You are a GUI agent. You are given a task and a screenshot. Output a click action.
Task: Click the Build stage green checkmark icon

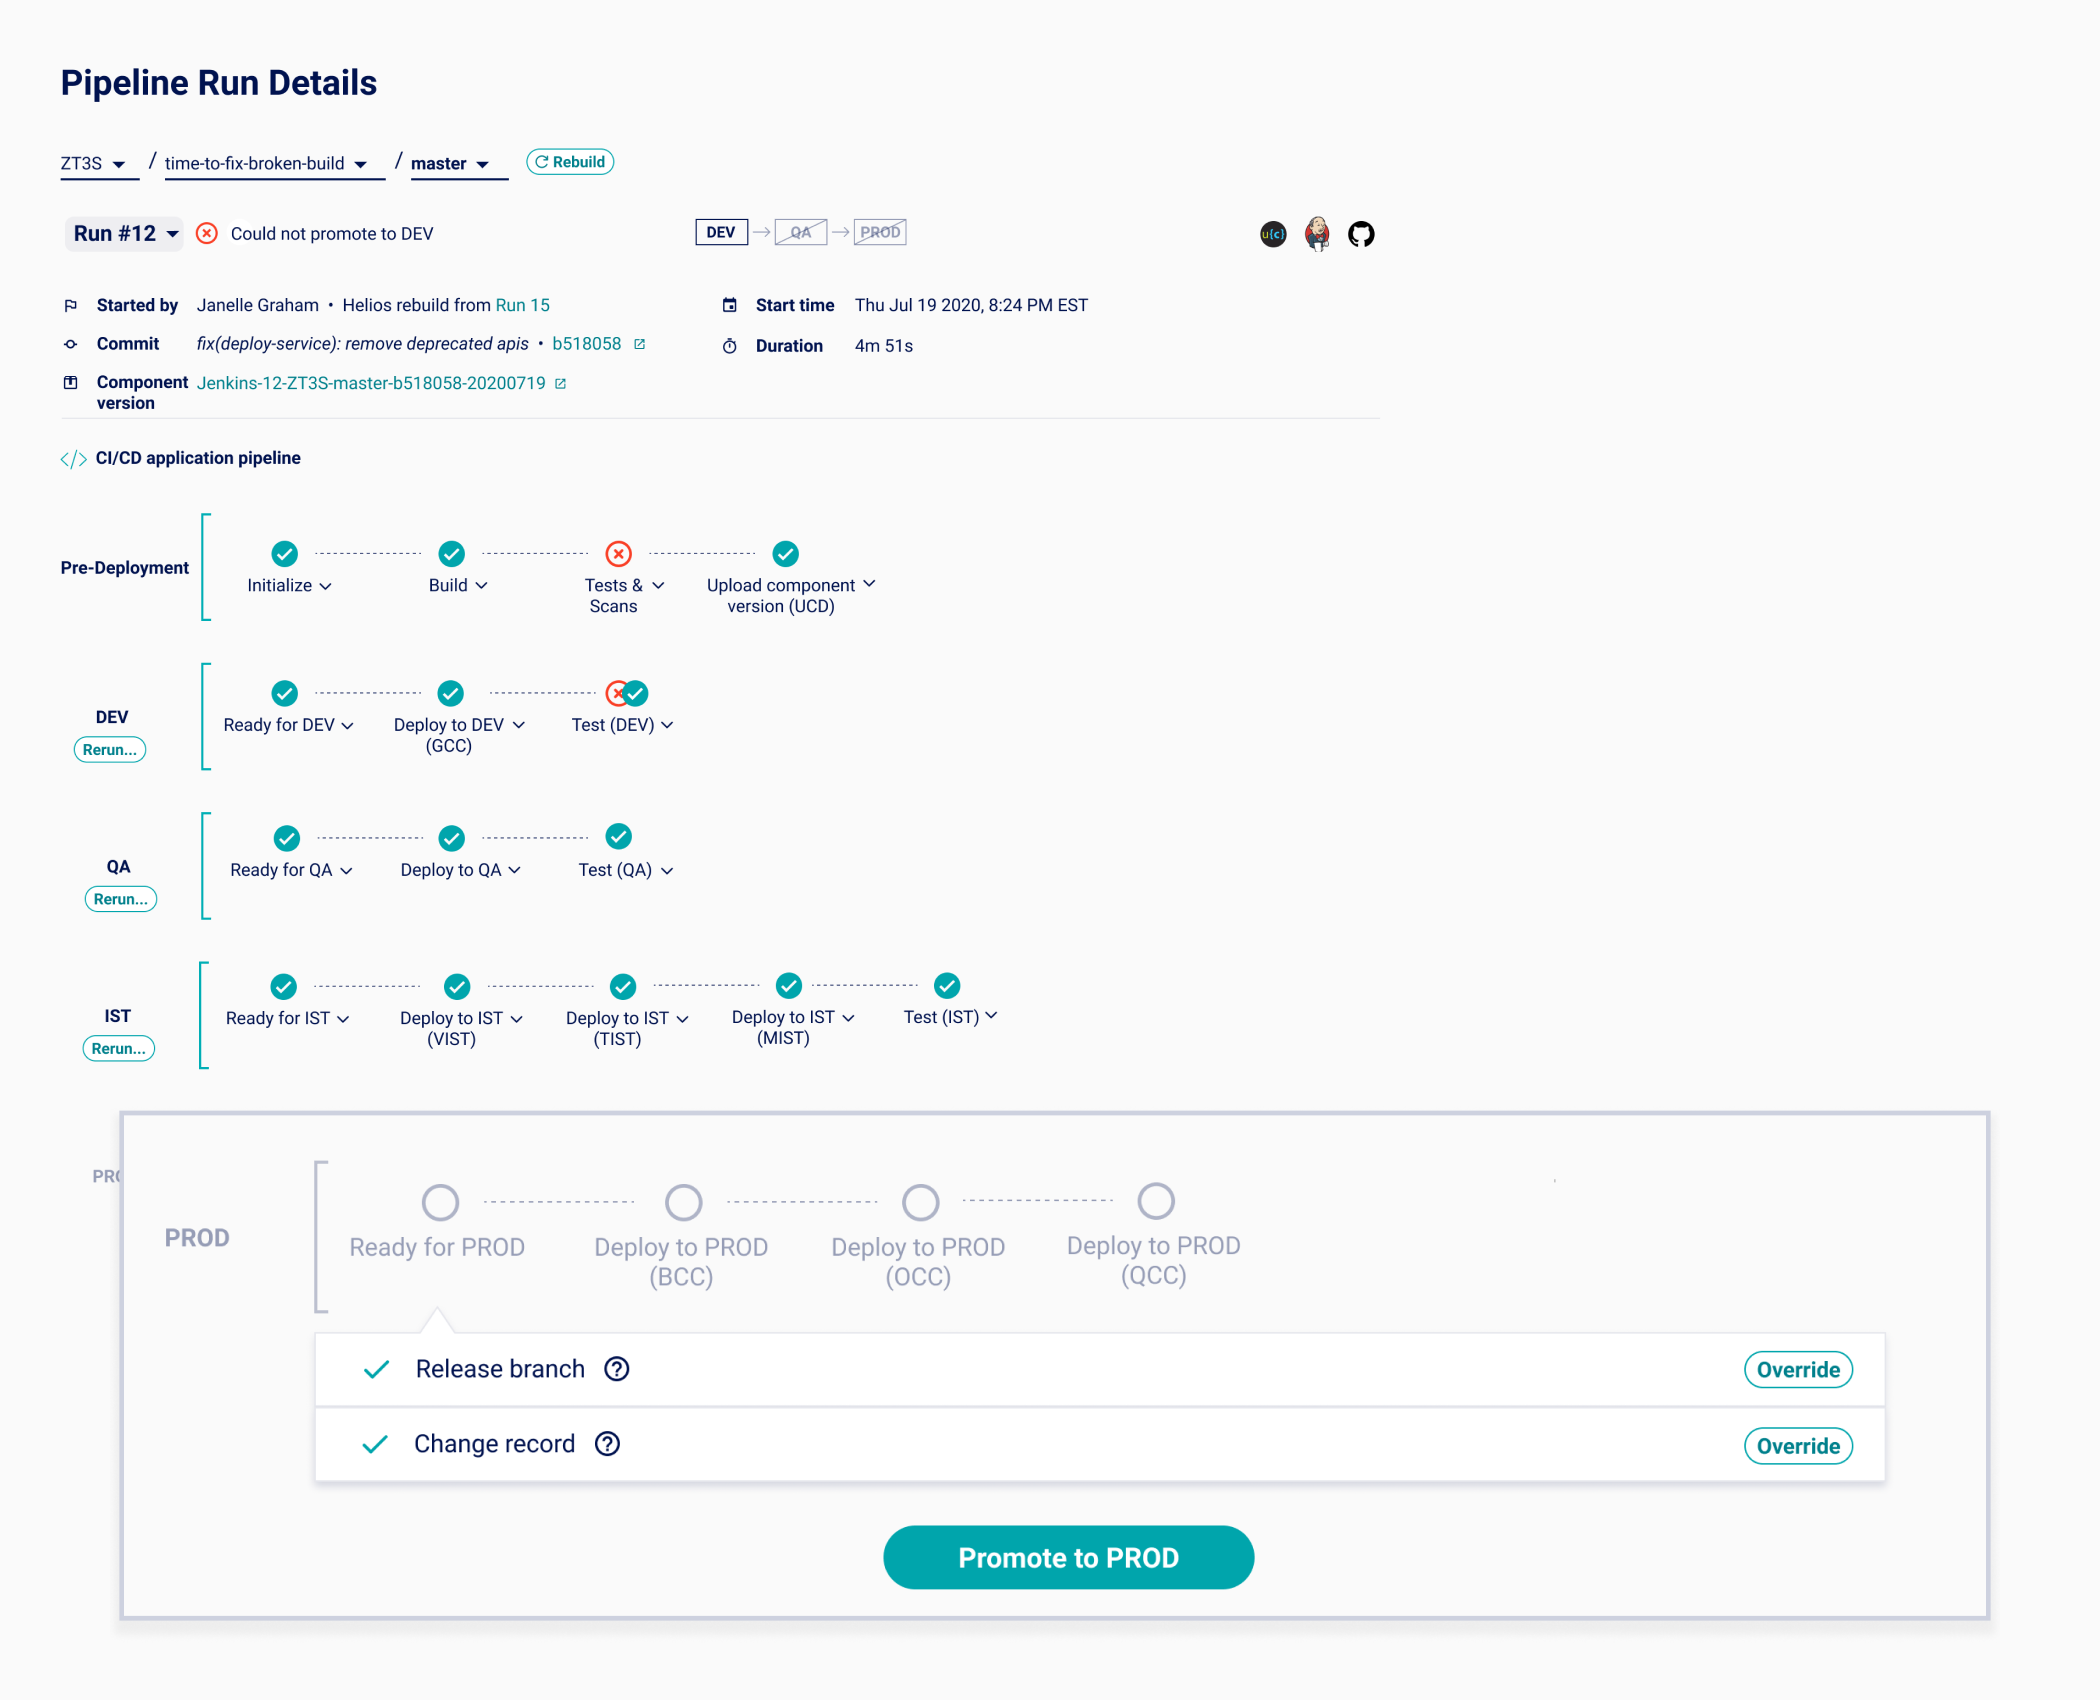[x=451, y=554]
